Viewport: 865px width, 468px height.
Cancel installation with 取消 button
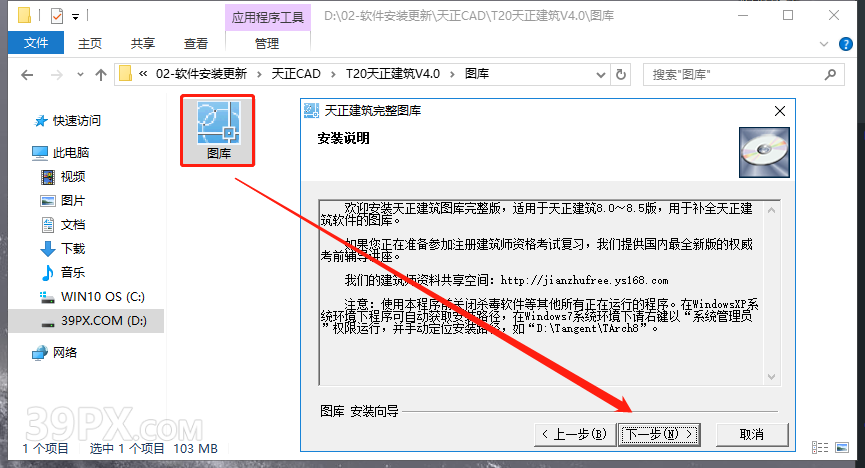pos(751,434)
